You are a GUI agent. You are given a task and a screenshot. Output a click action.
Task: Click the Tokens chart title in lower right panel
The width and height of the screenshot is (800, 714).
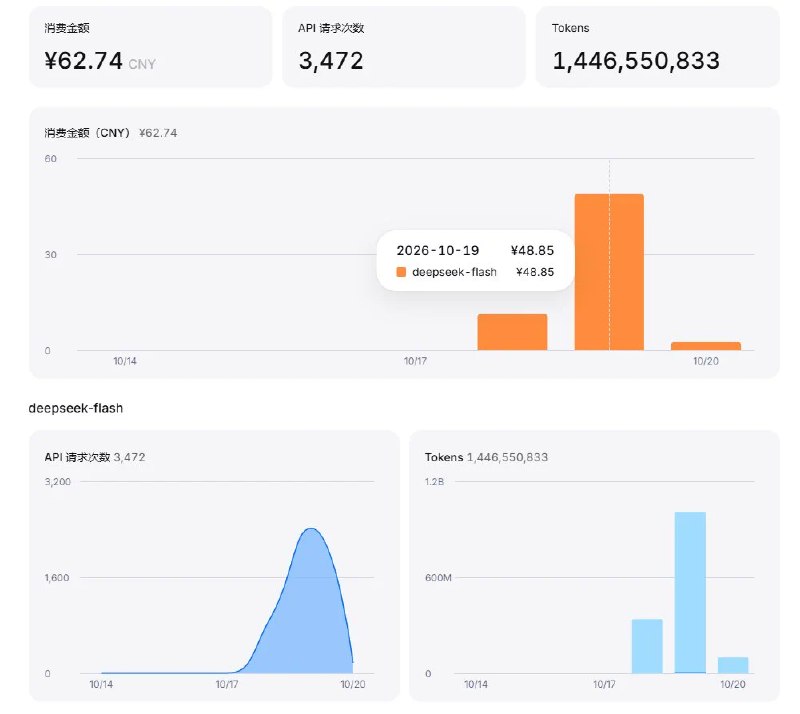click(x=444, y=457)
